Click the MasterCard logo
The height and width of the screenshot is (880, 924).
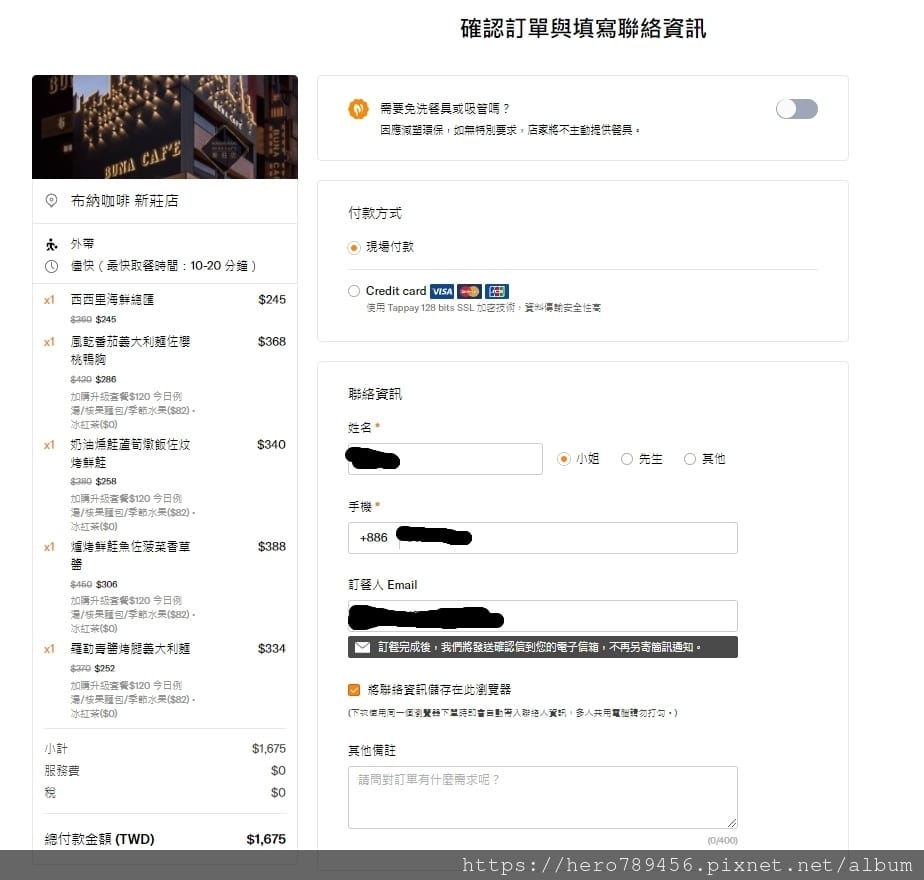point(470,291)
